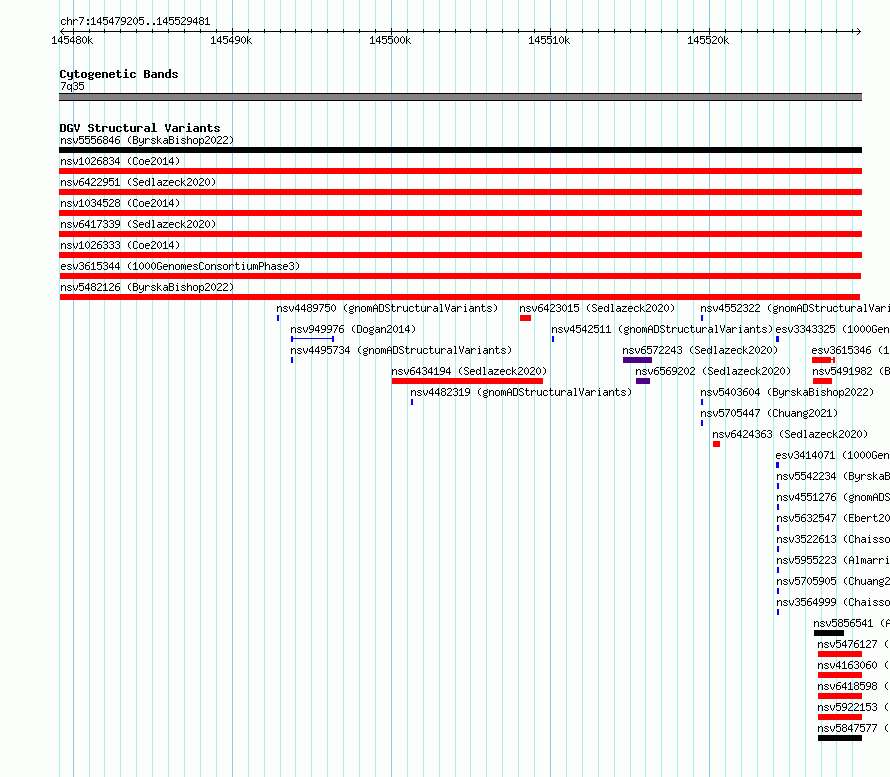This screenshot has height=777, width=890.
Task: Open esv3615344 (1000GenomesConsortiumPhase3) label
Action: 180,266
